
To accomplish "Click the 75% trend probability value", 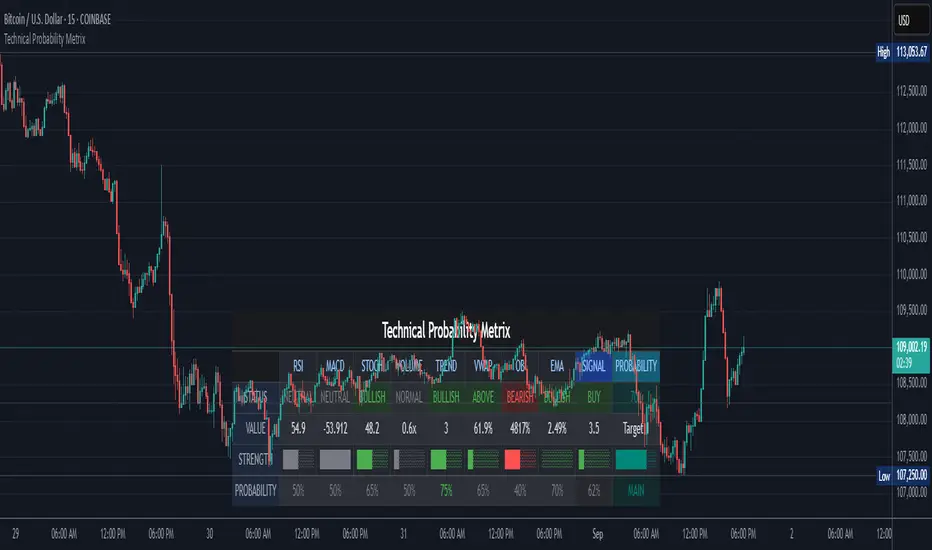I will coord(446,491).
